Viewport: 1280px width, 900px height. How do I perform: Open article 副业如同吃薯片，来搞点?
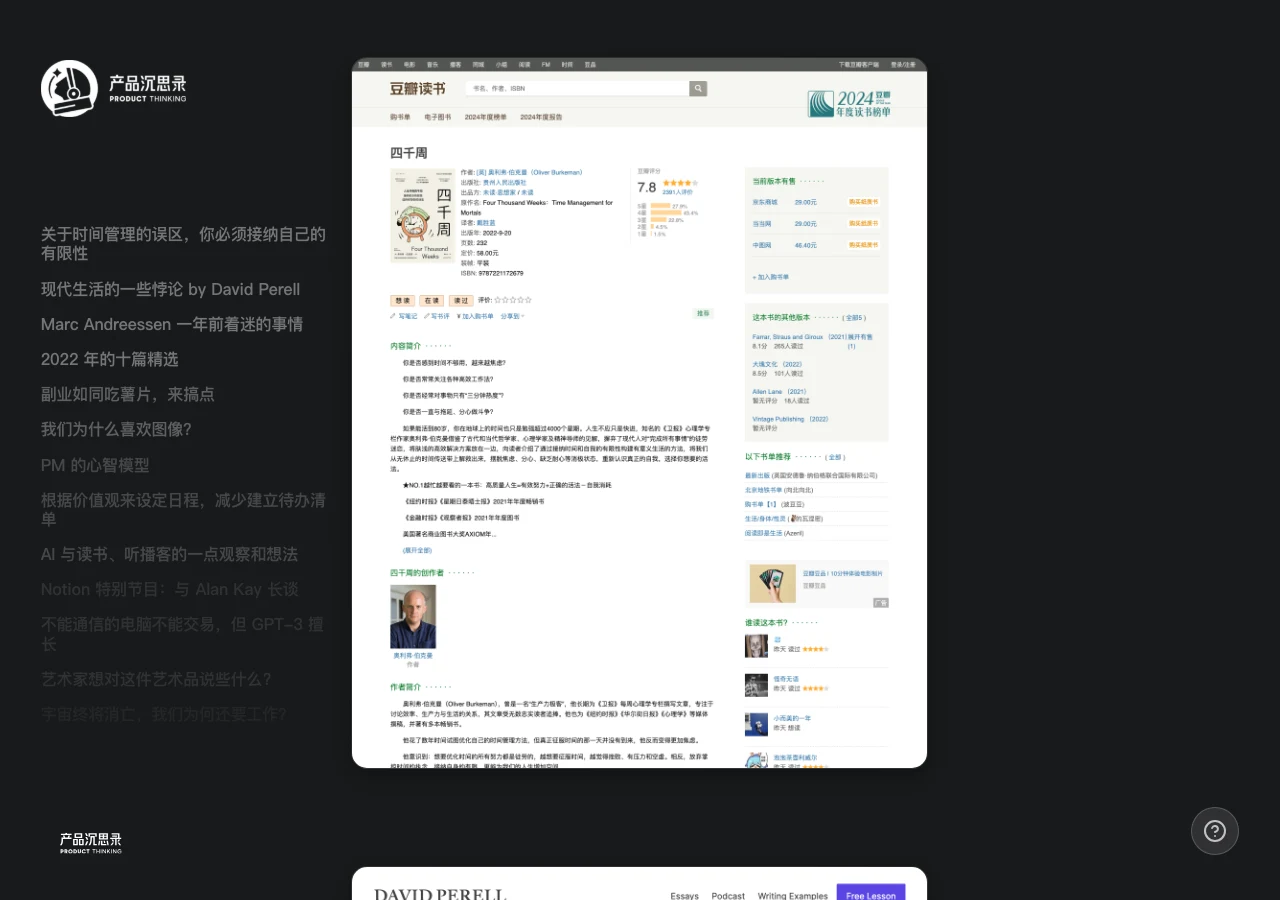(x=128, y=394)
